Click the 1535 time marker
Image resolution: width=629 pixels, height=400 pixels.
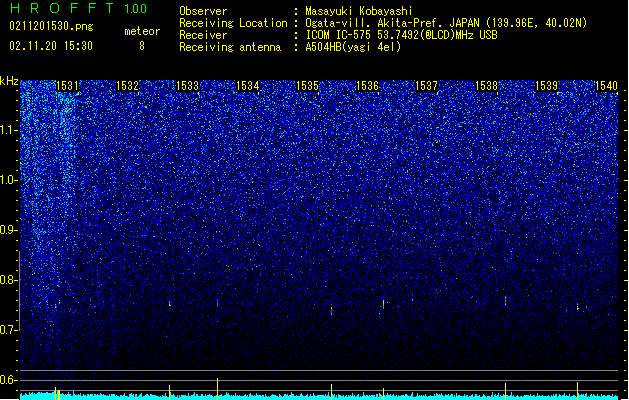click(x=307, y=85)
